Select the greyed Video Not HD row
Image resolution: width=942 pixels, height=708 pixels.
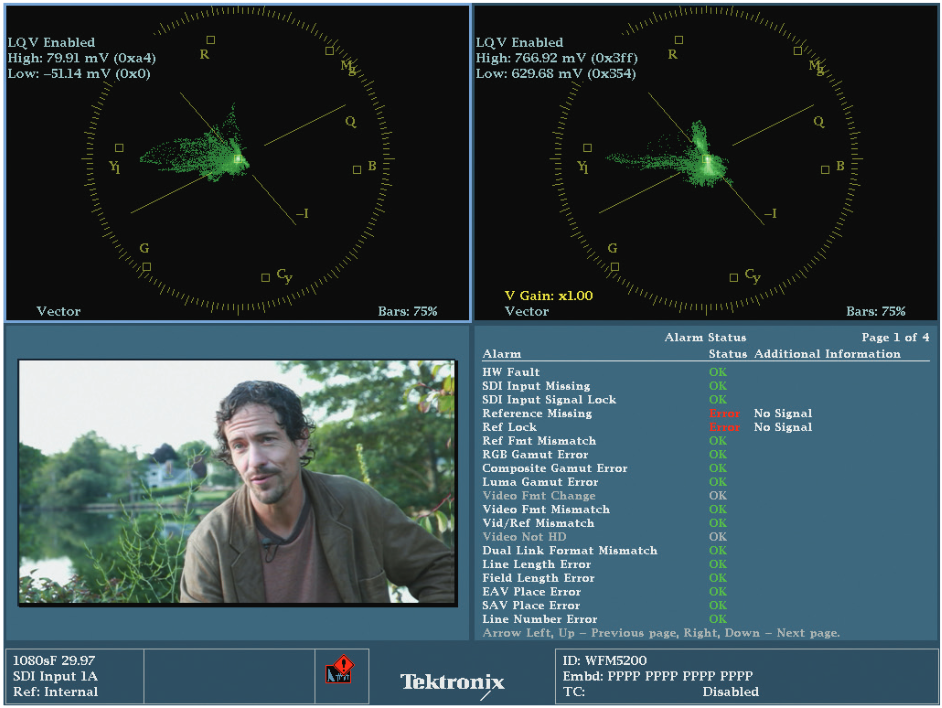point(706,537)
